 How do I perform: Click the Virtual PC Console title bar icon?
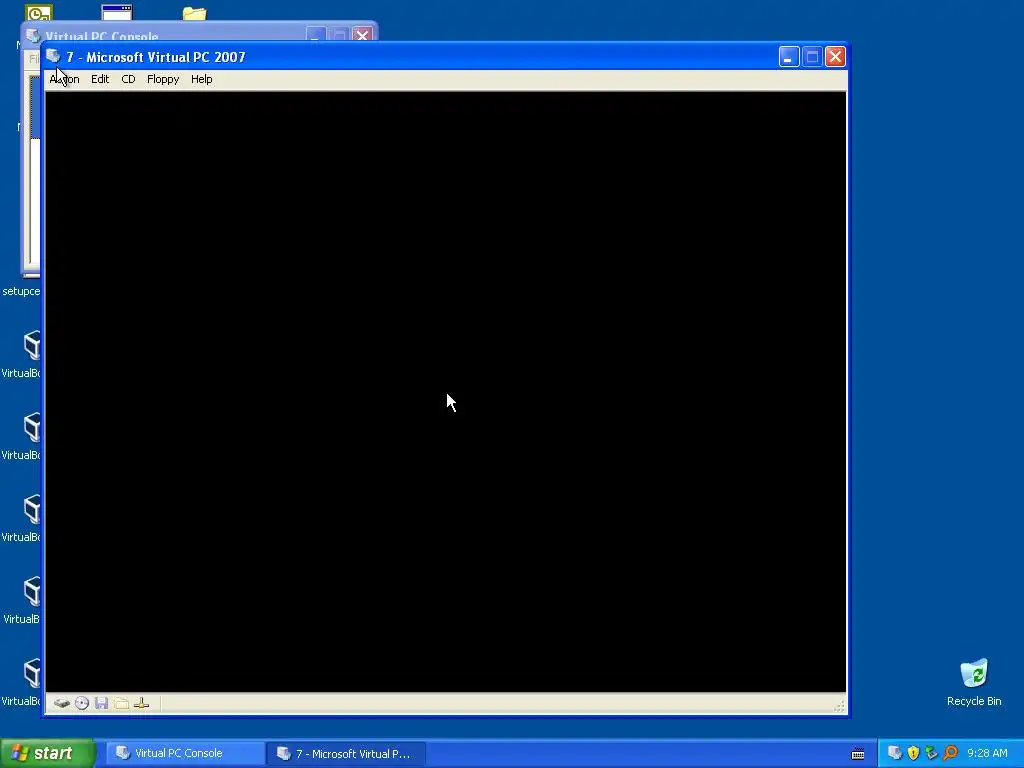click(33, 35)
